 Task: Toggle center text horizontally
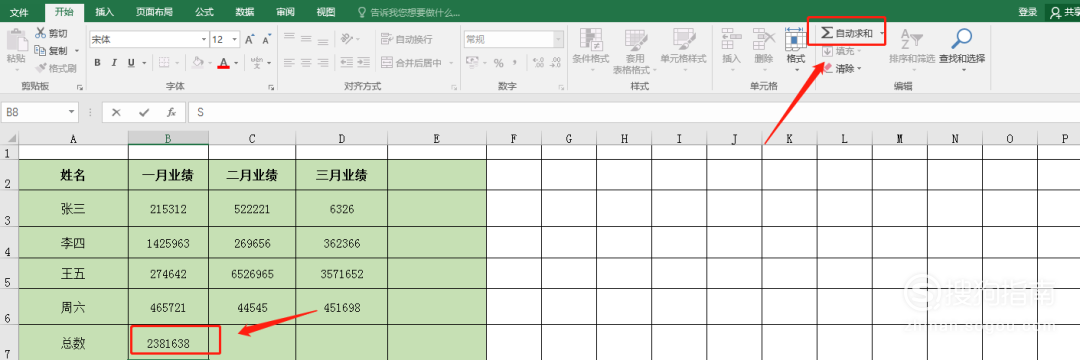(307, 63)
